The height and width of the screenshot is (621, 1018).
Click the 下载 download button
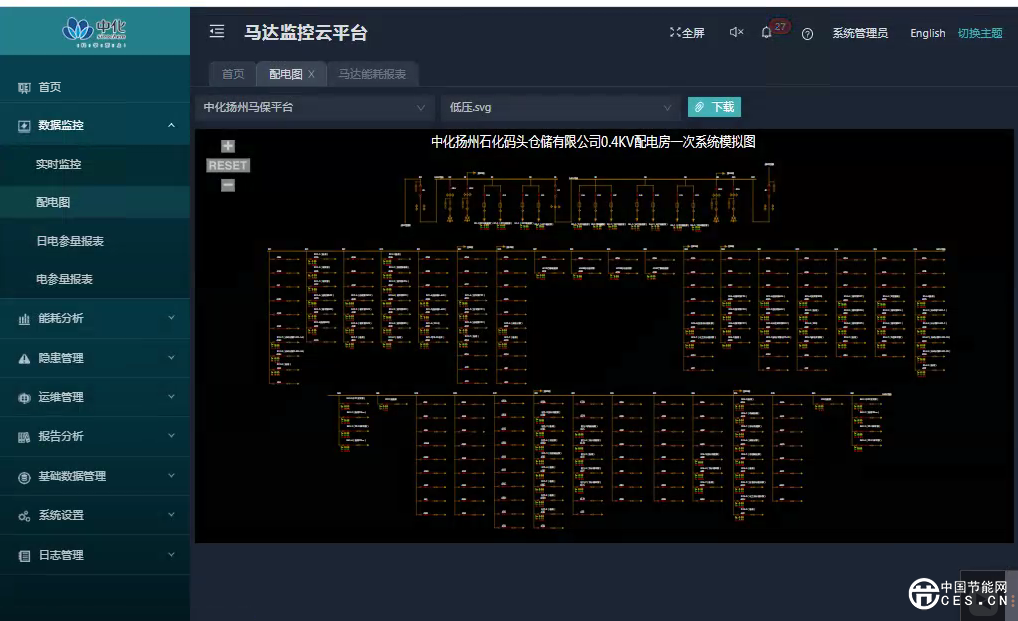[x=714, y=107]
